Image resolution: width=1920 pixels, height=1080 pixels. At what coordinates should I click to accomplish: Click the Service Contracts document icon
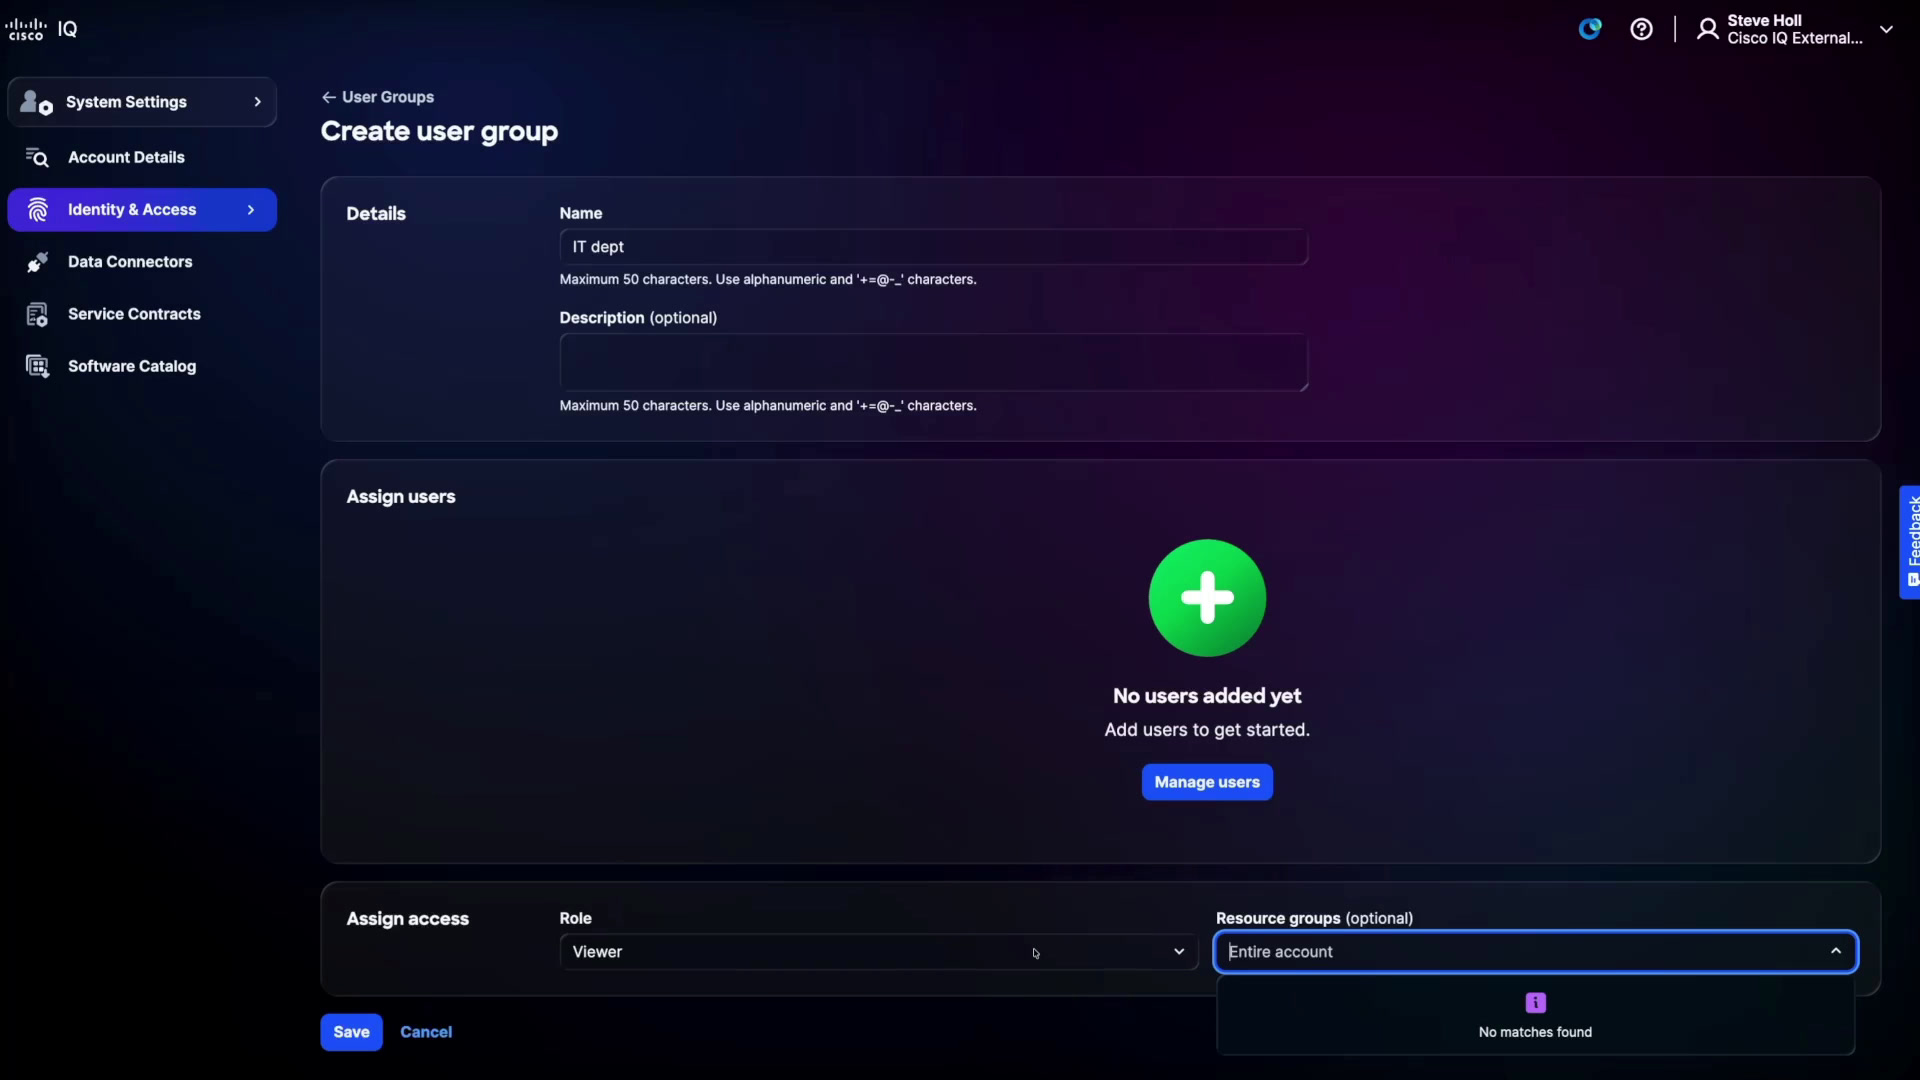click(x=37, y=314)
